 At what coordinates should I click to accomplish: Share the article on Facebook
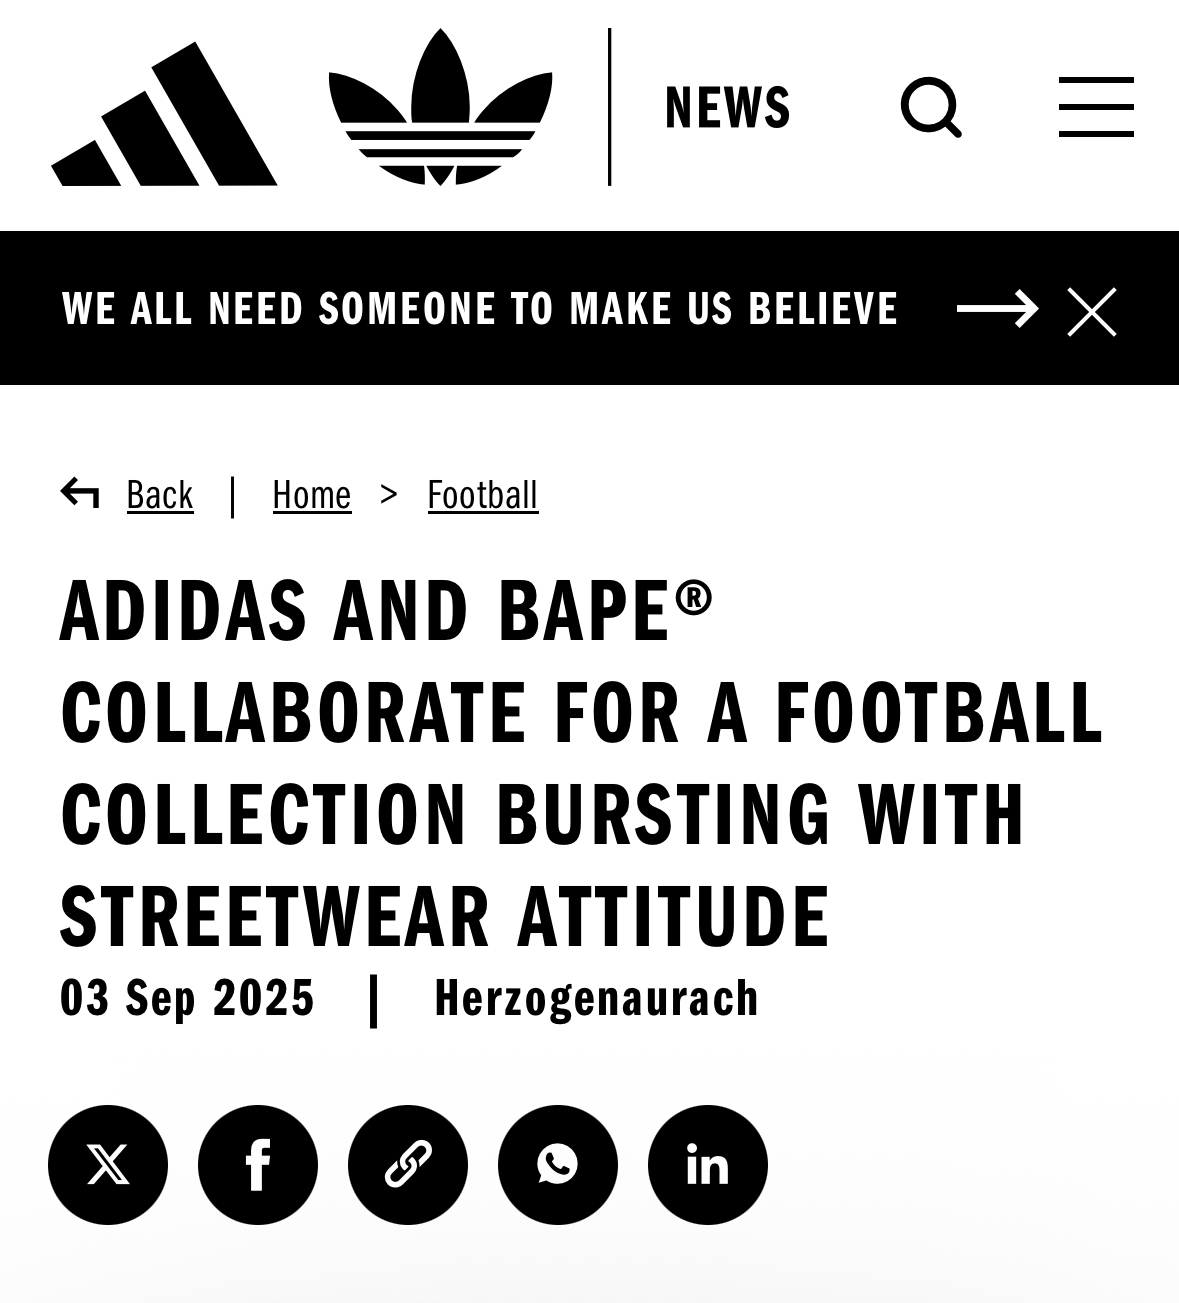(x=258, y=1165)
